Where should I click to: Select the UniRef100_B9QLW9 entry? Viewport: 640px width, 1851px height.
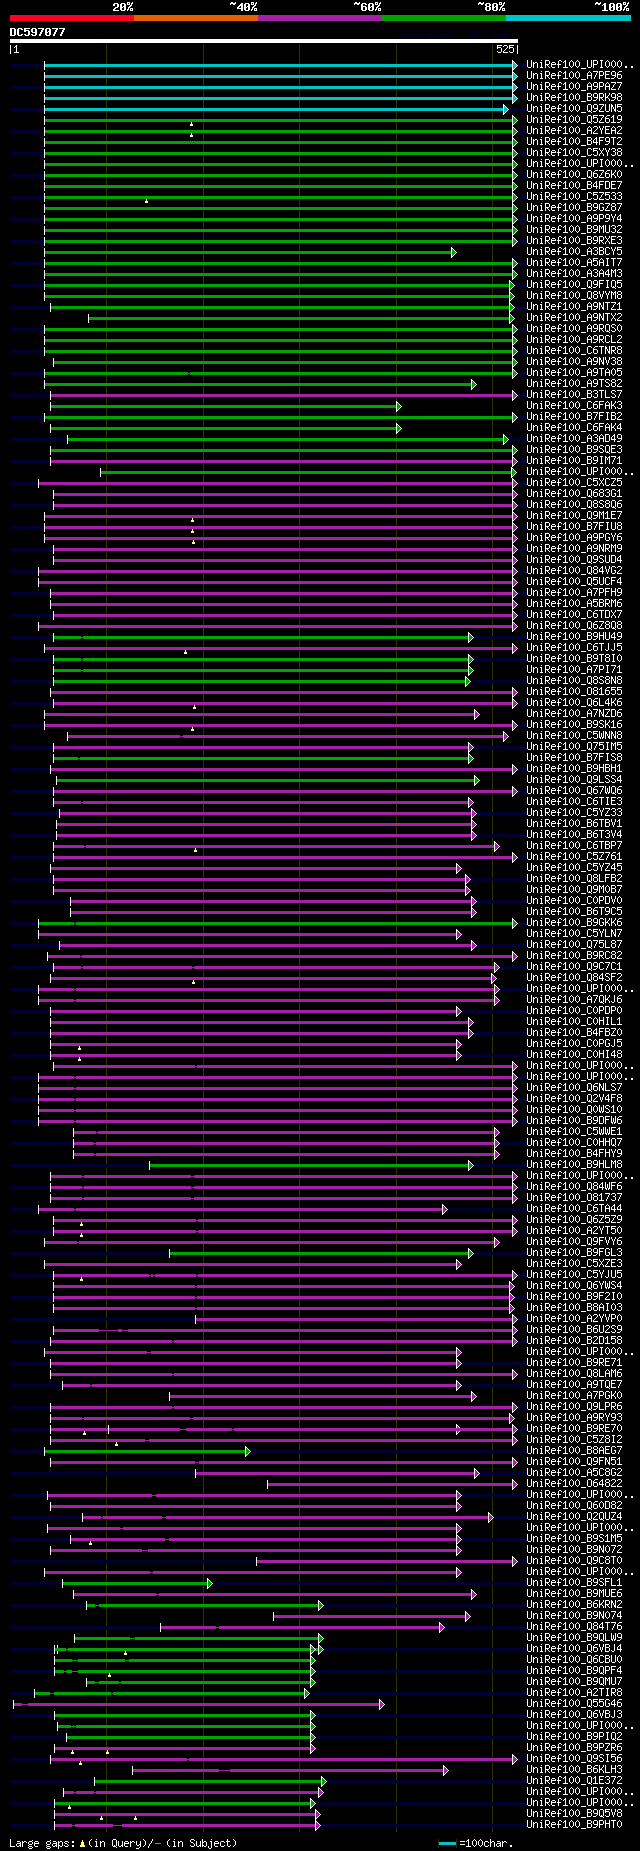pos(574,1638)
